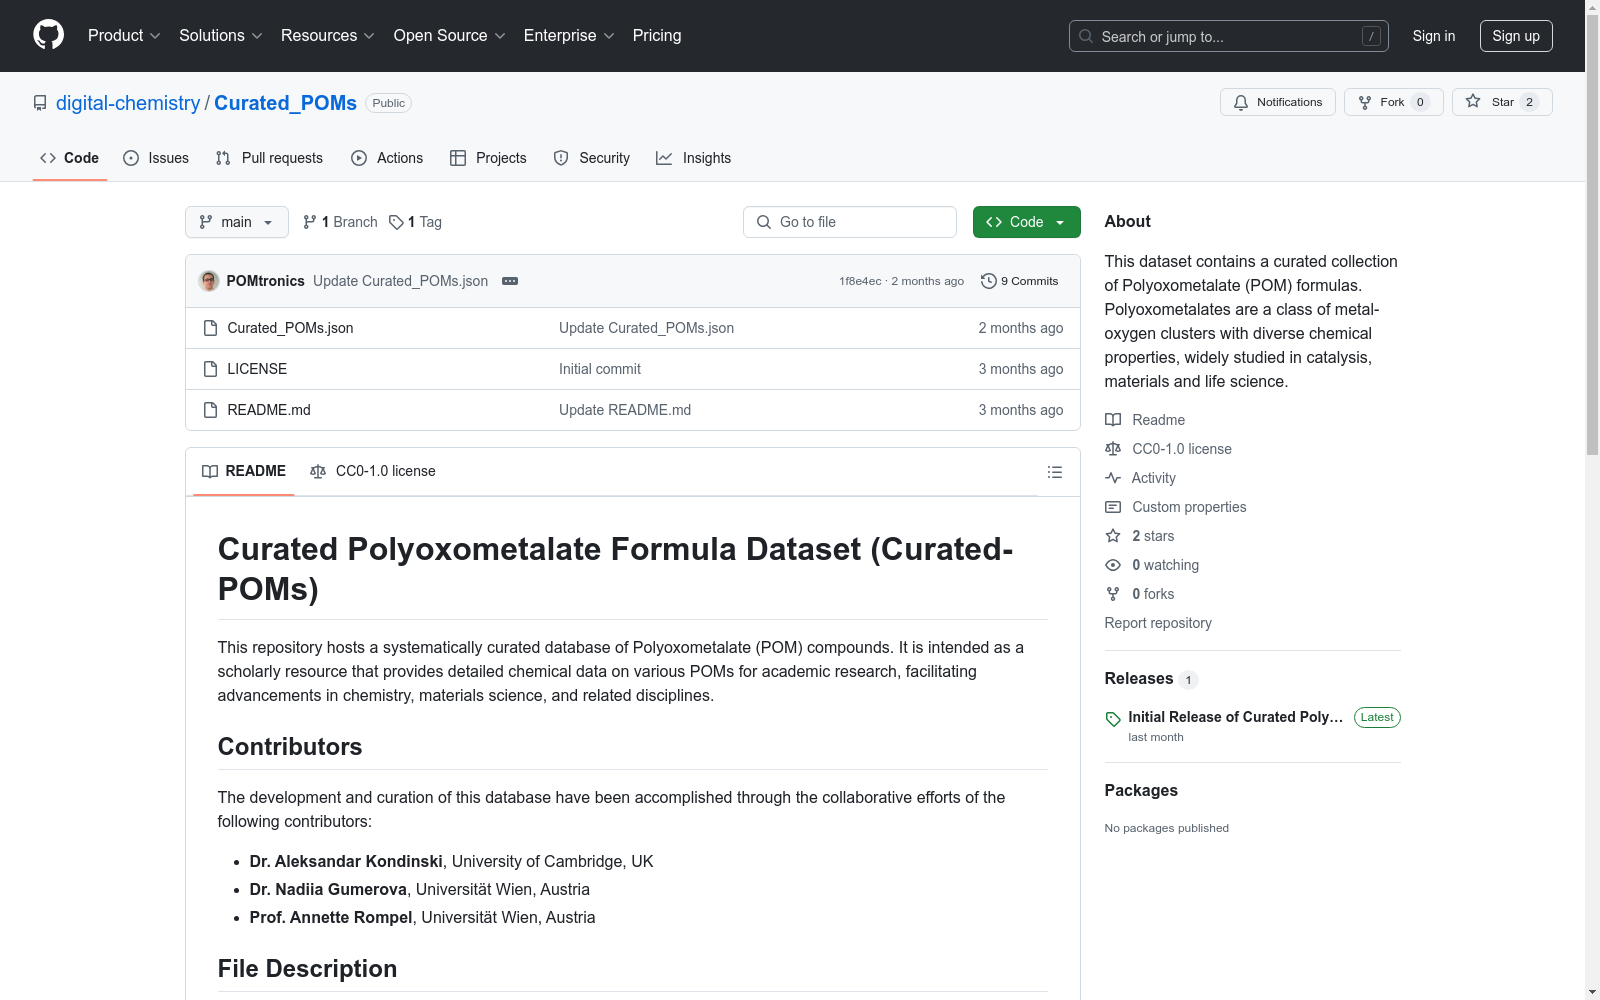
Task: Click the star icon beside 2 stars
Action: click(1113, 536)
